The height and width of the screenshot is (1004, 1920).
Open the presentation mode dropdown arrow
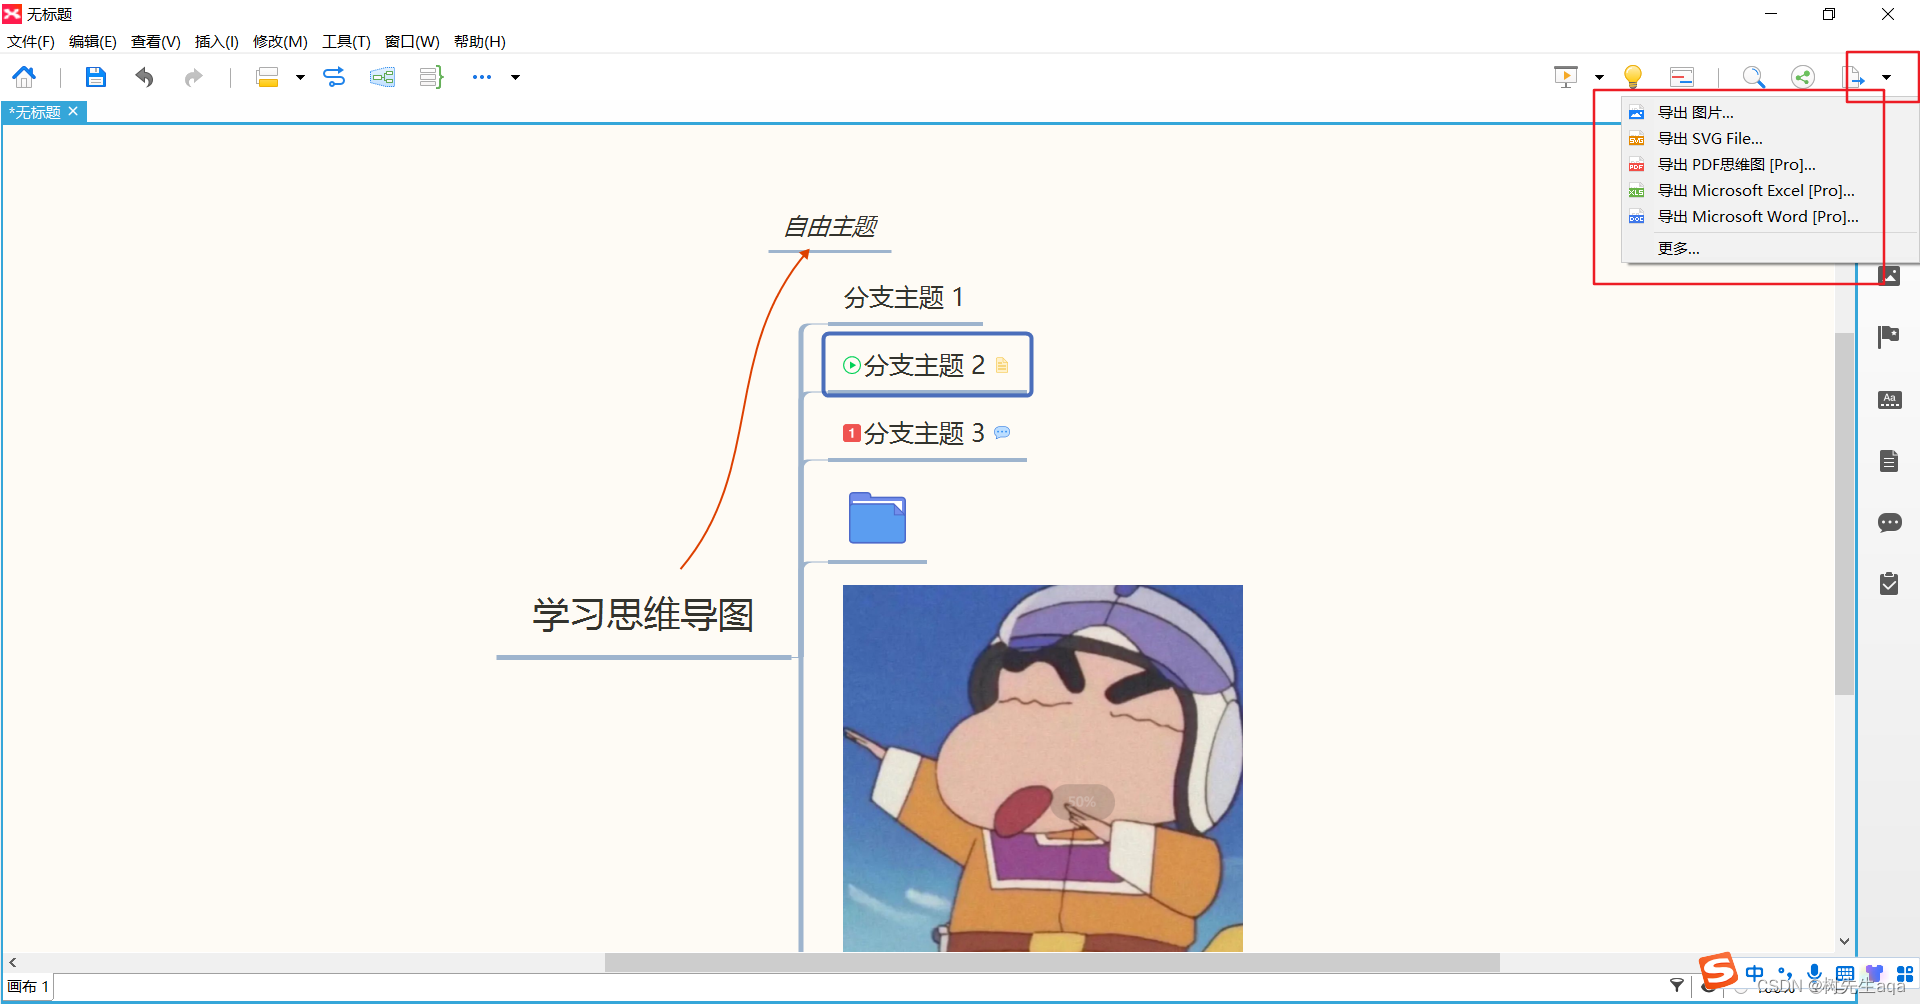point(1600,77)
